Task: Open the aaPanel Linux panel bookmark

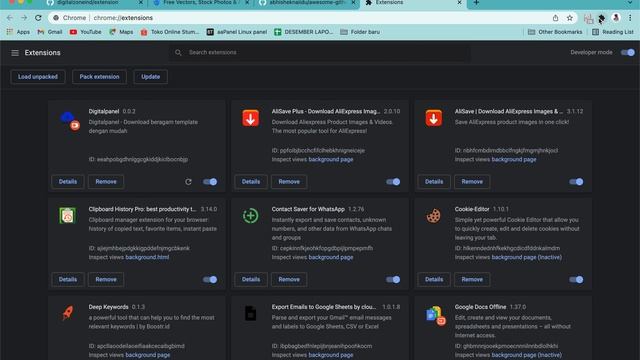Action: 237,32
